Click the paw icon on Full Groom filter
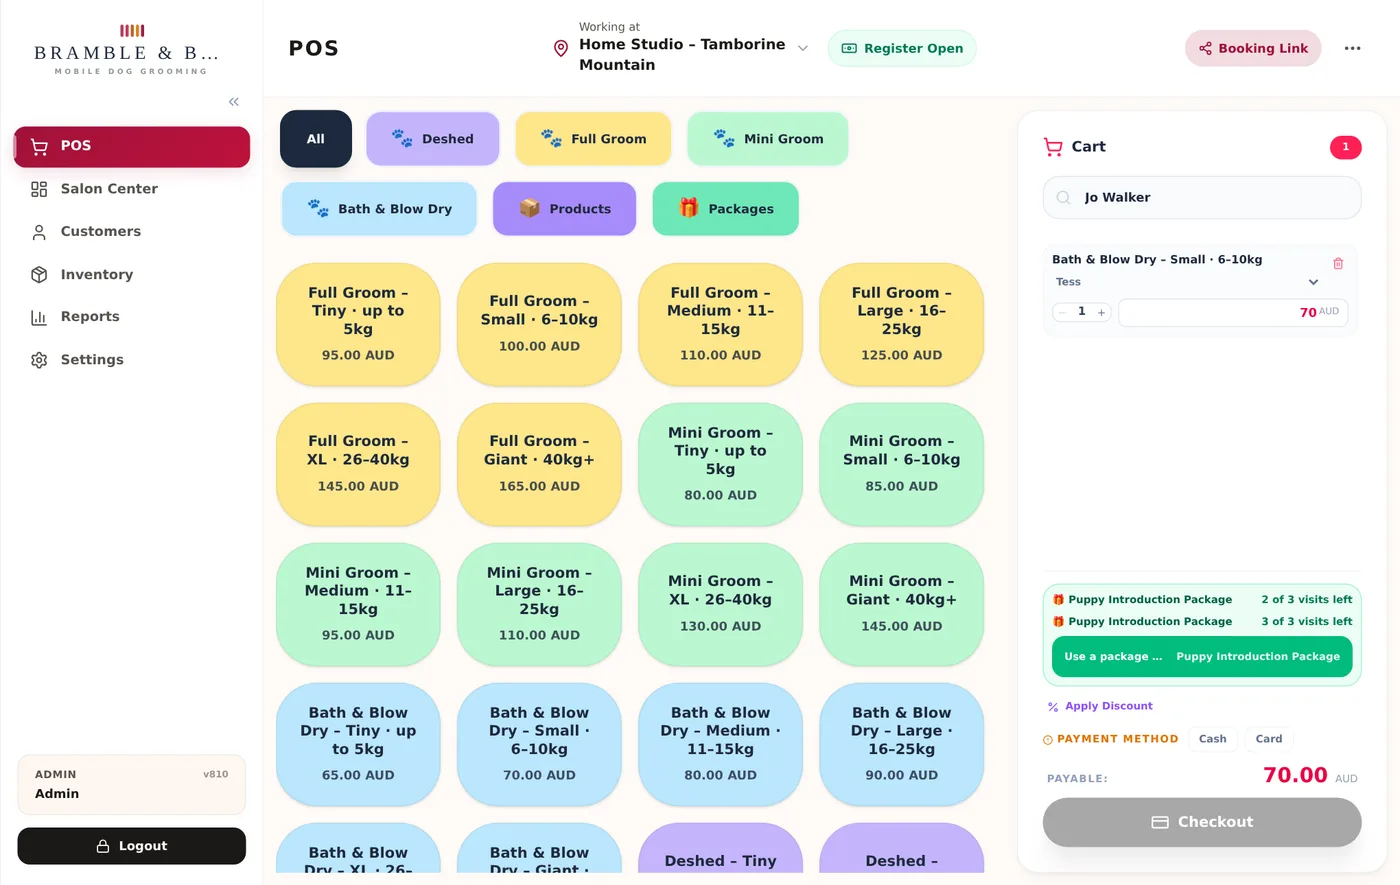The width and height of the screenshot is (1400, 885). (x=551, y=139)
